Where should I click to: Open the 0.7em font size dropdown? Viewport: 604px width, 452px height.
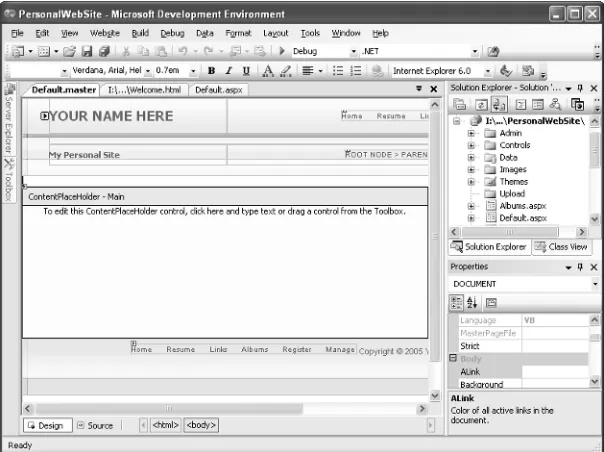[x=193, y=71]
